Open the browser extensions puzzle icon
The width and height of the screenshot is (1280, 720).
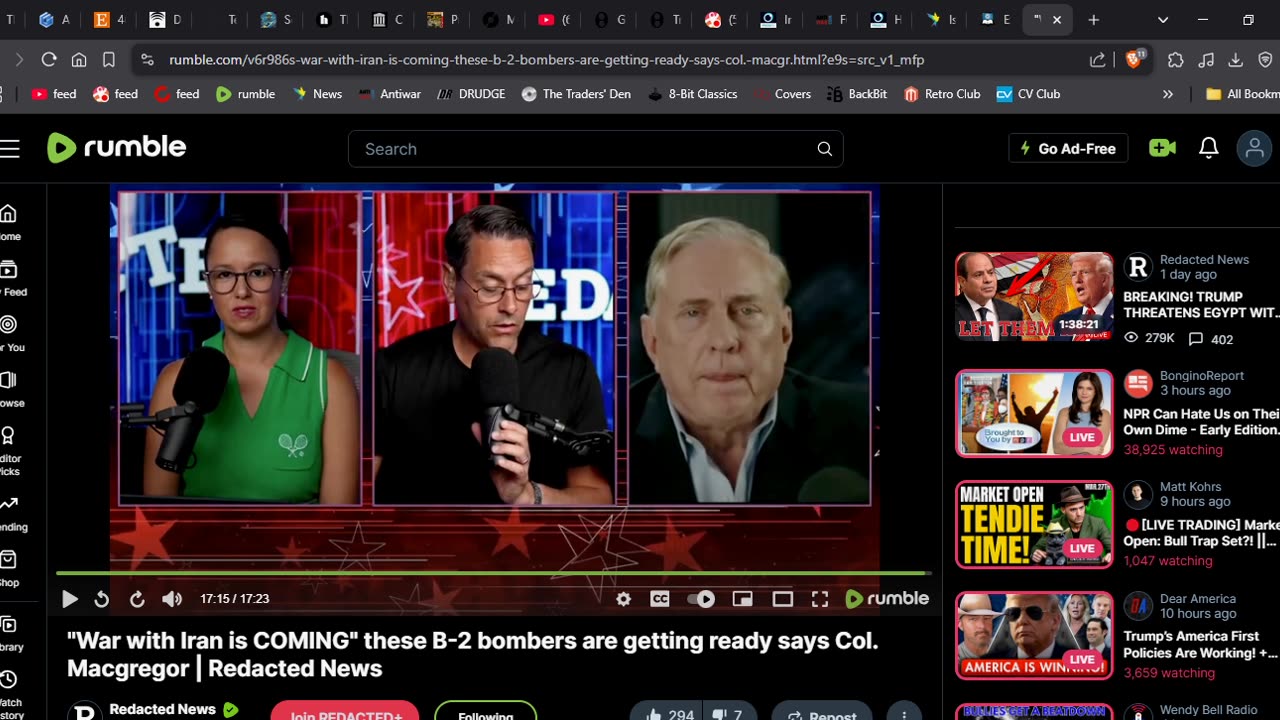click(1176, 60)
